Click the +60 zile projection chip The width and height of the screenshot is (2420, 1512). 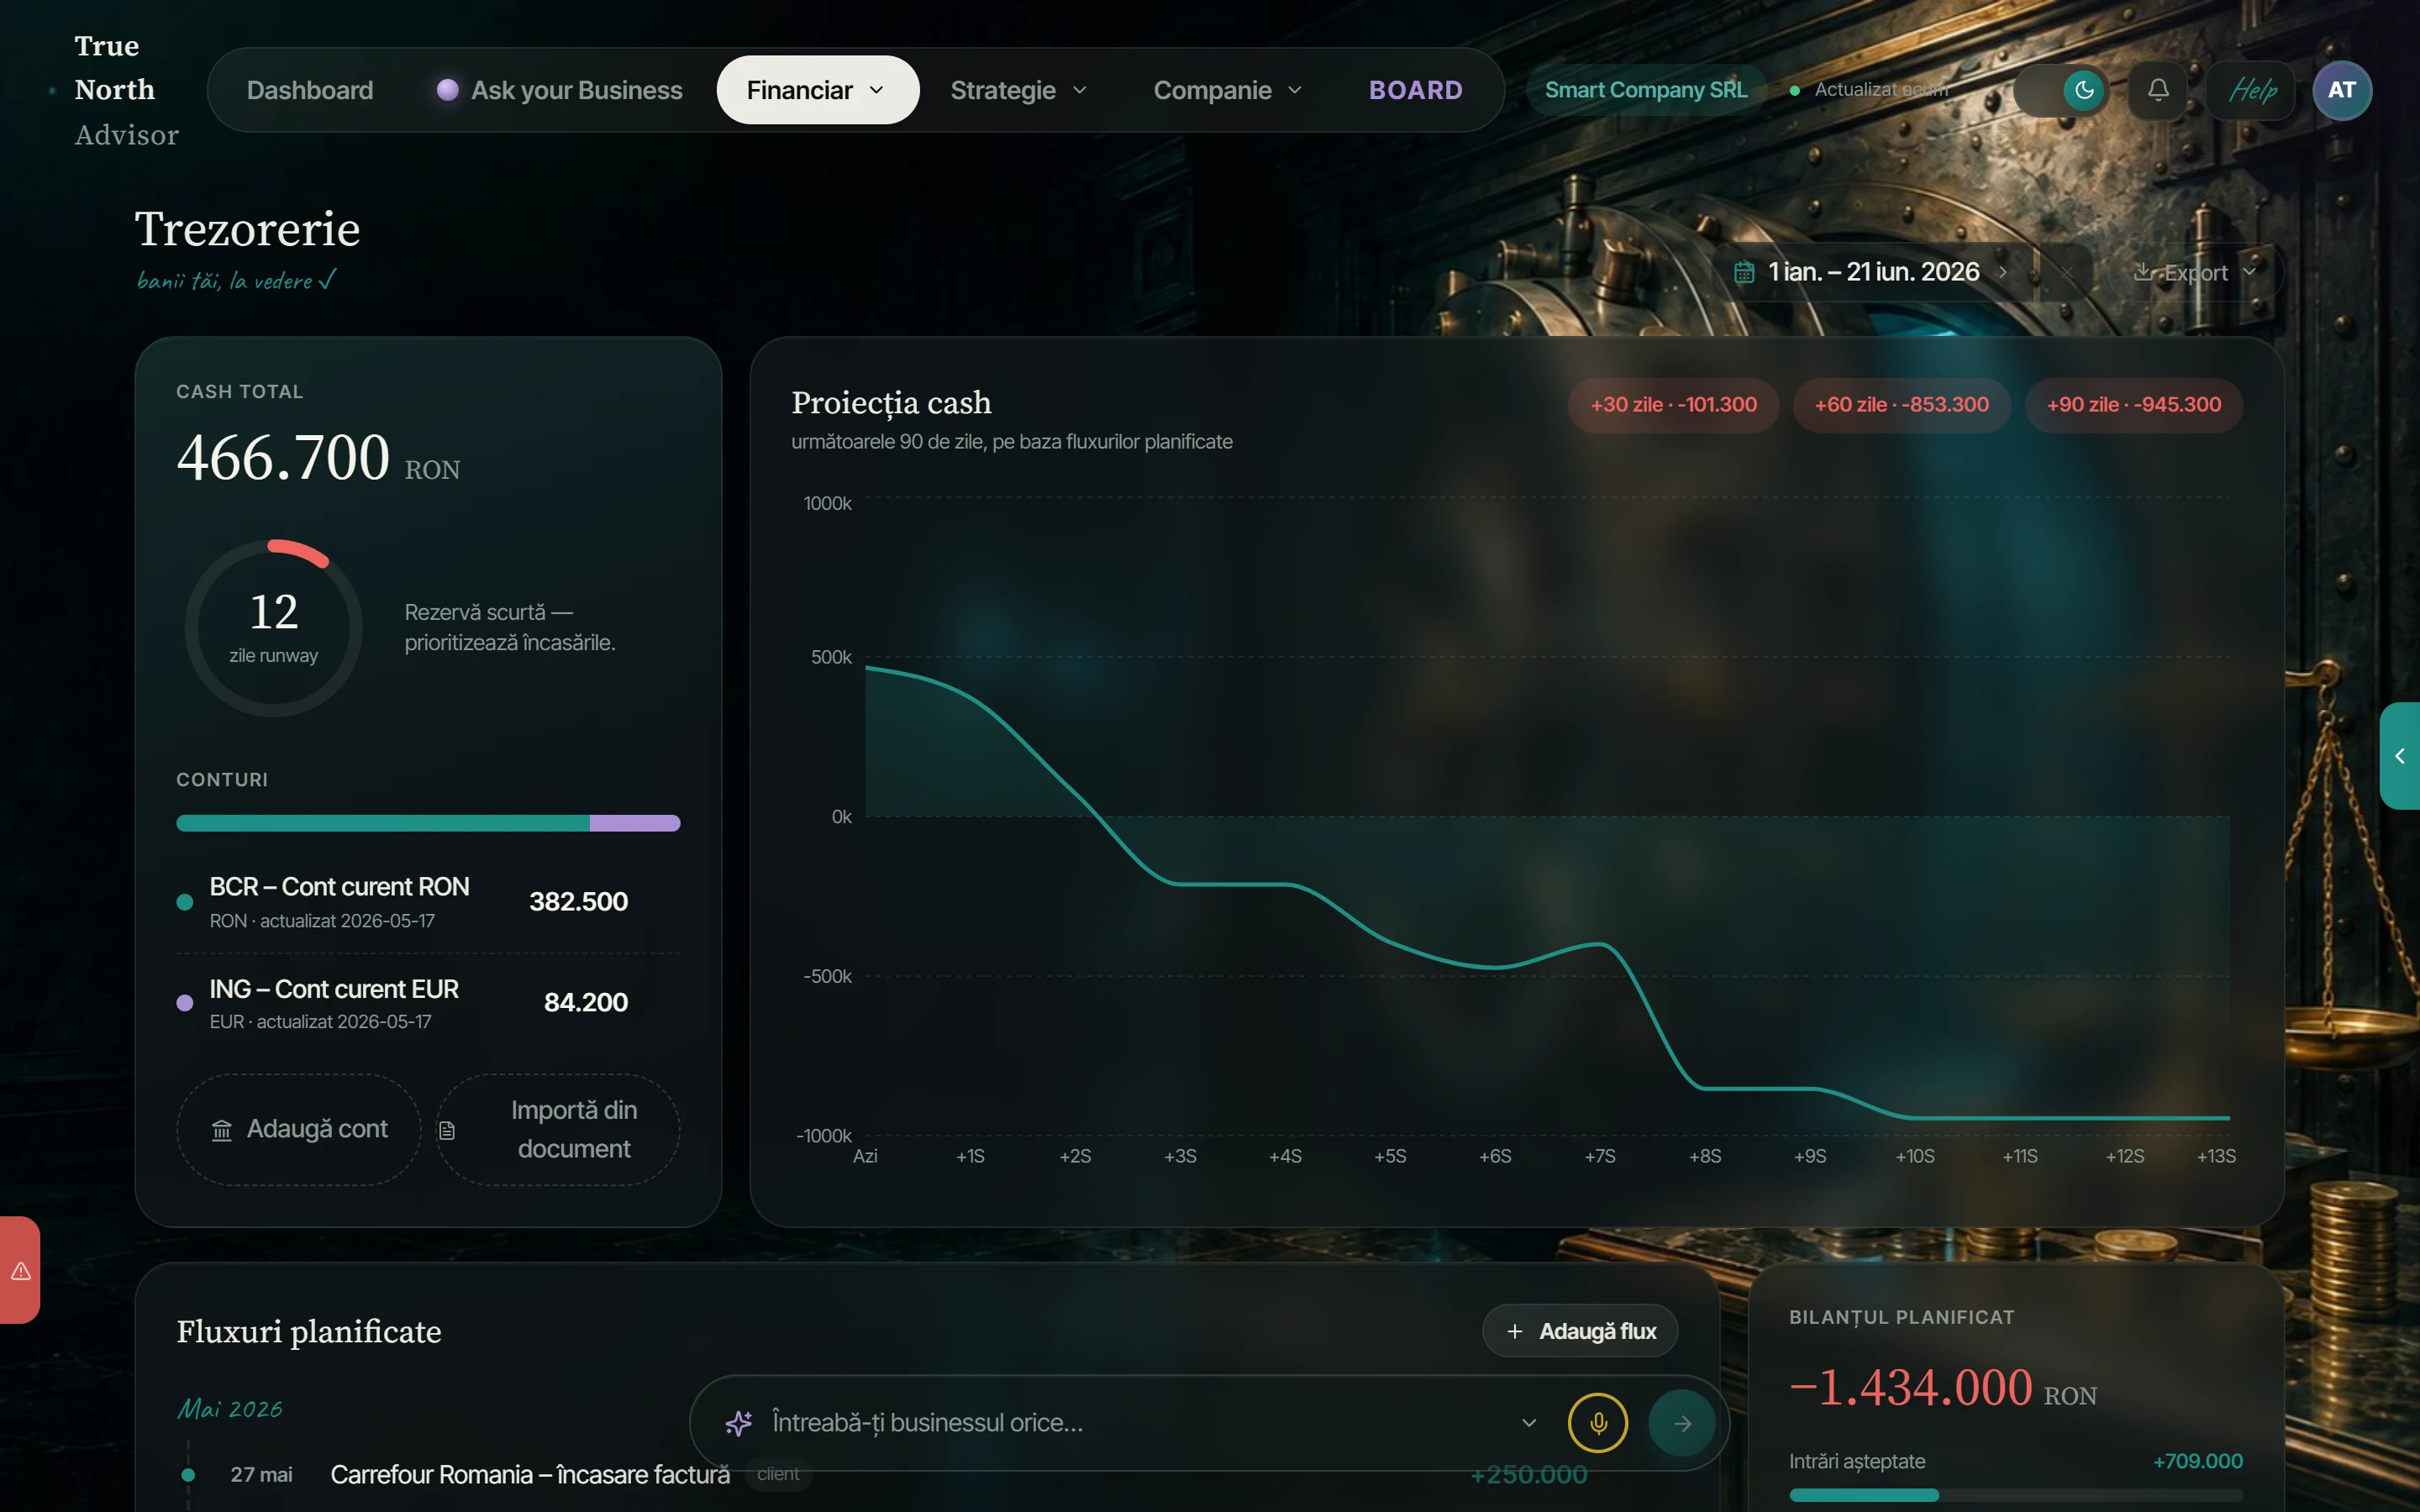[x=1901, y=405]
